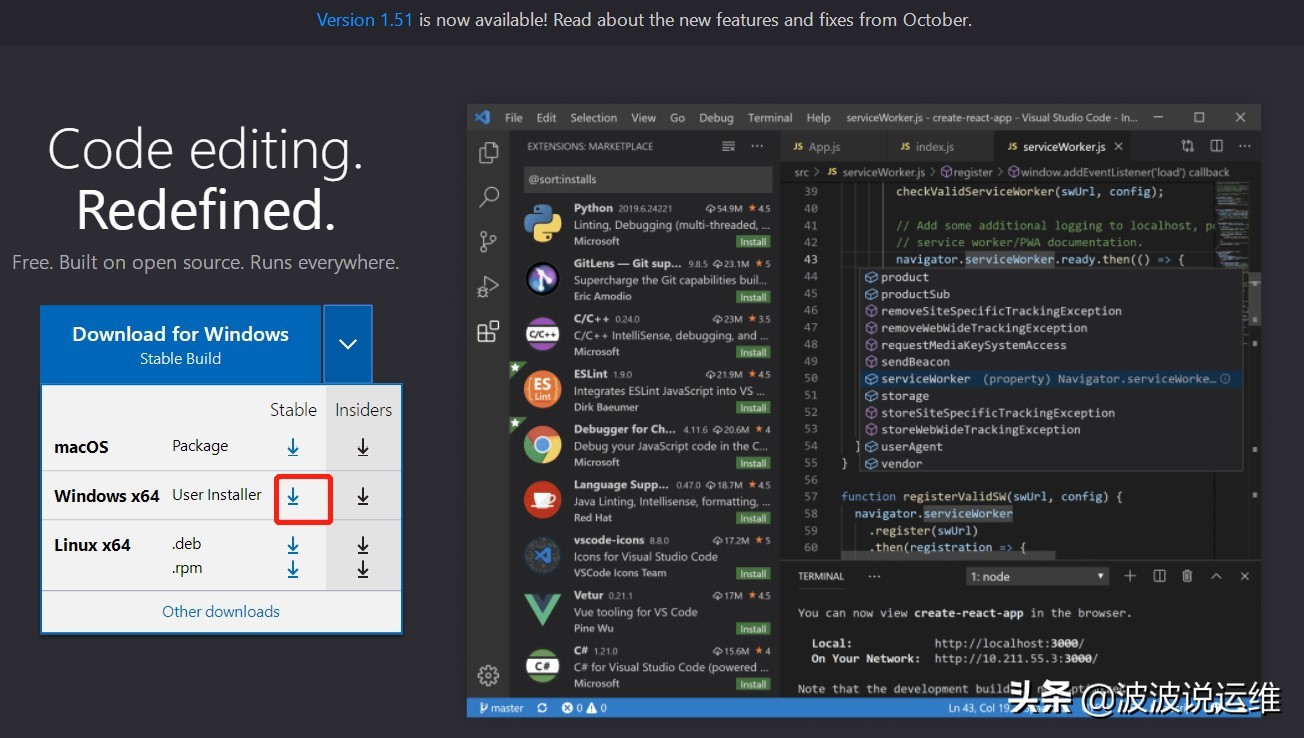Viewport: 1304px width, 738px height.
Task: Open the Version 1.51 release notes link
Action: pyautogui.click(x=364, y=19)
